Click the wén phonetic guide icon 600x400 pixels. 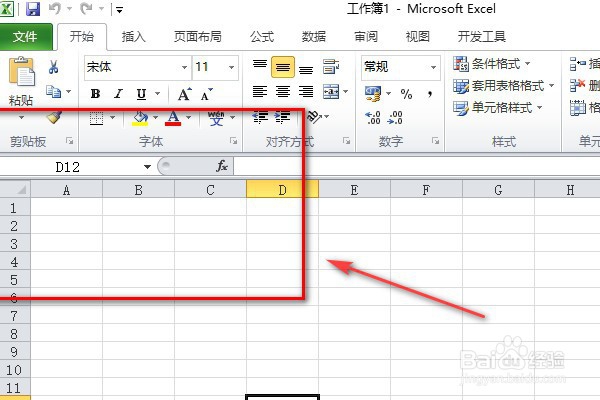(x=216, y=118)
